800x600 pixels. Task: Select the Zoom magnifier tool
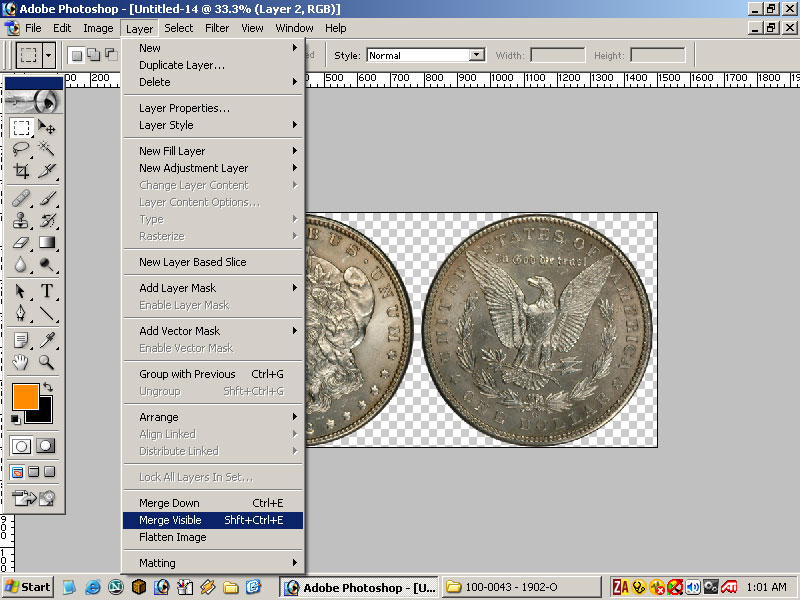(x=47, y=362)
